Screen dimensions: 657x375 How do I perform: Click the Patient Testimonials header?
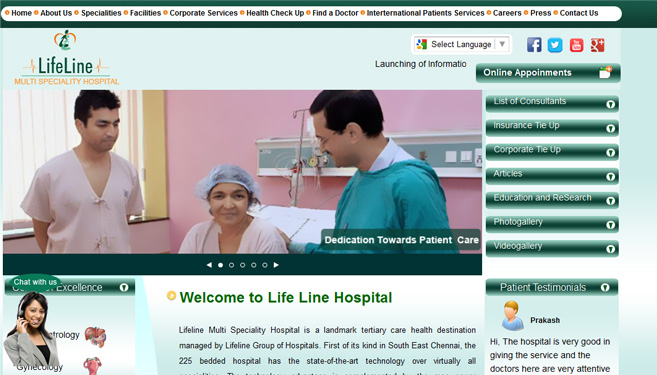552,287
